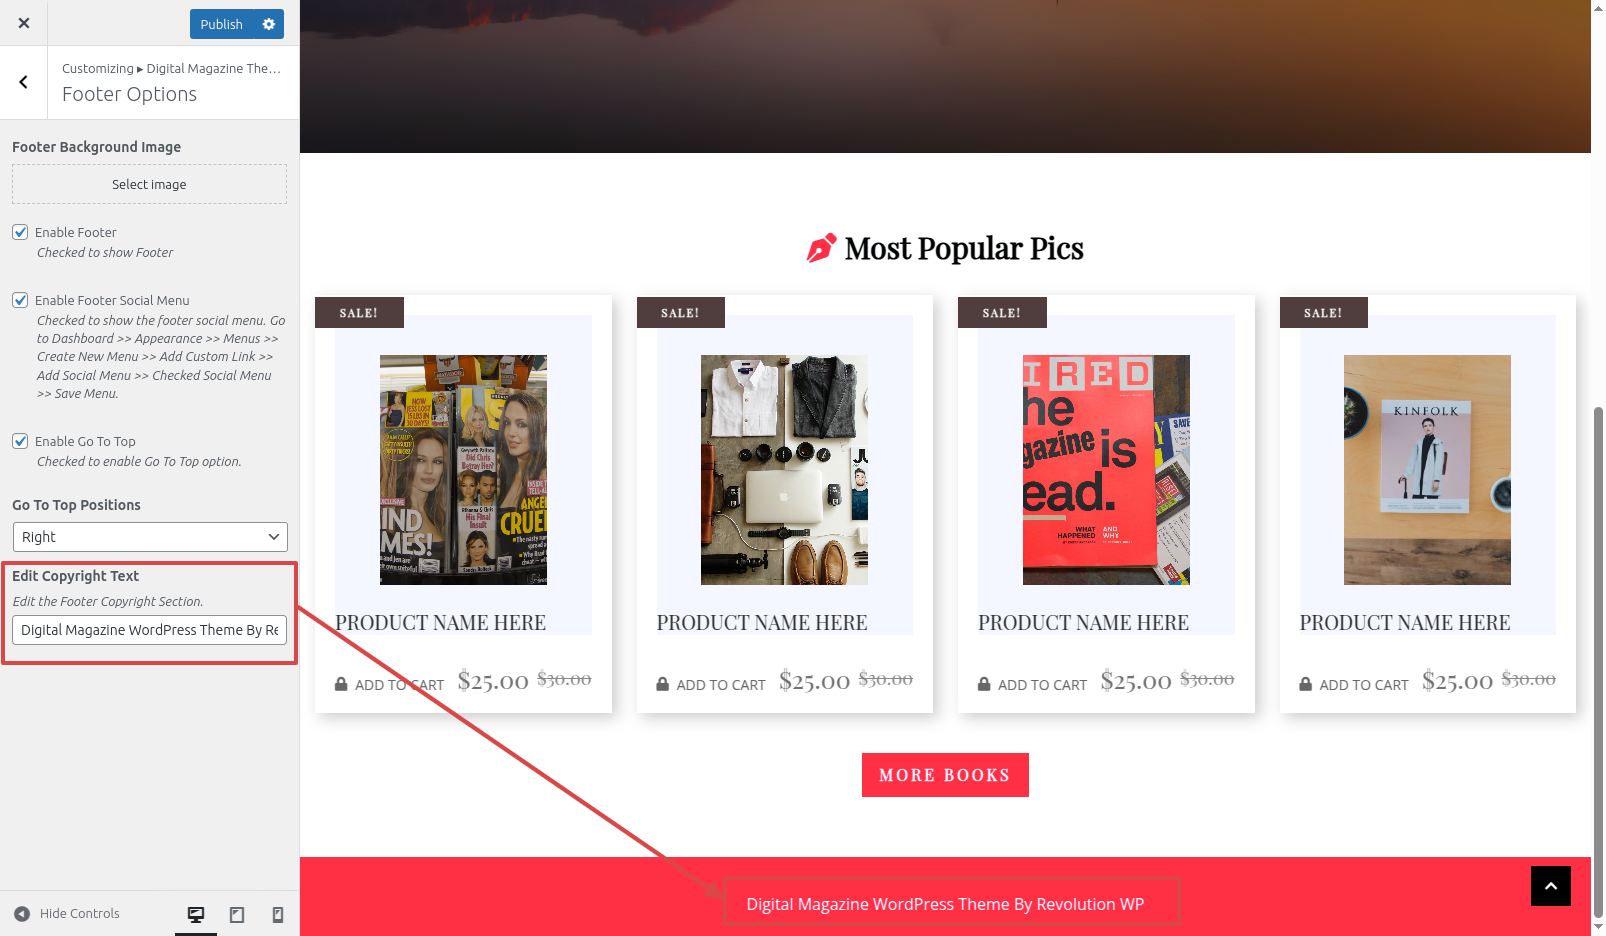The height and width of the screenshot is (936, 1606).
Task: Switch to desktop preview device icon
Action: pos(196,914)
